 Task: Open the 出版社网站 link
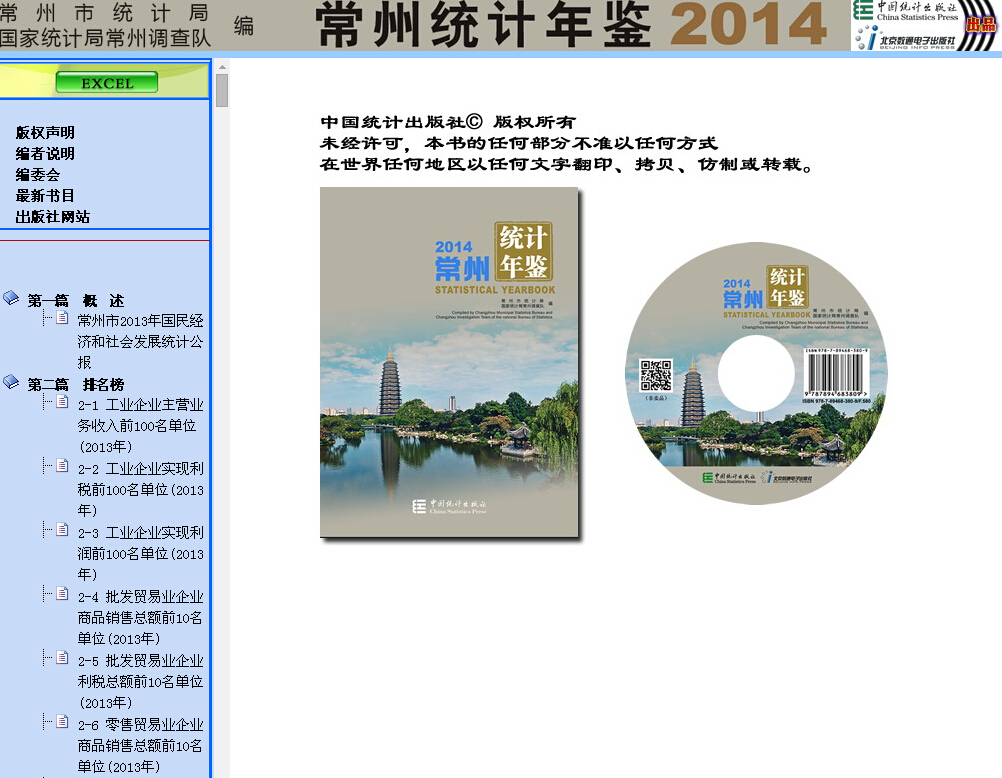(52, 217)
